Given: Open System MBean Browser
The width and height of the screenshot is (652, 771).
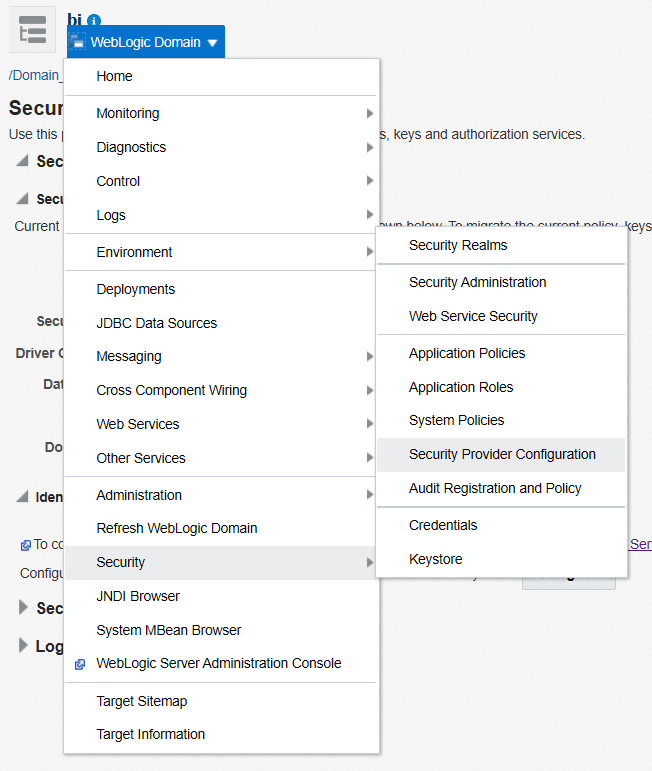Looking at the screenshot, I should click(169, 630).
